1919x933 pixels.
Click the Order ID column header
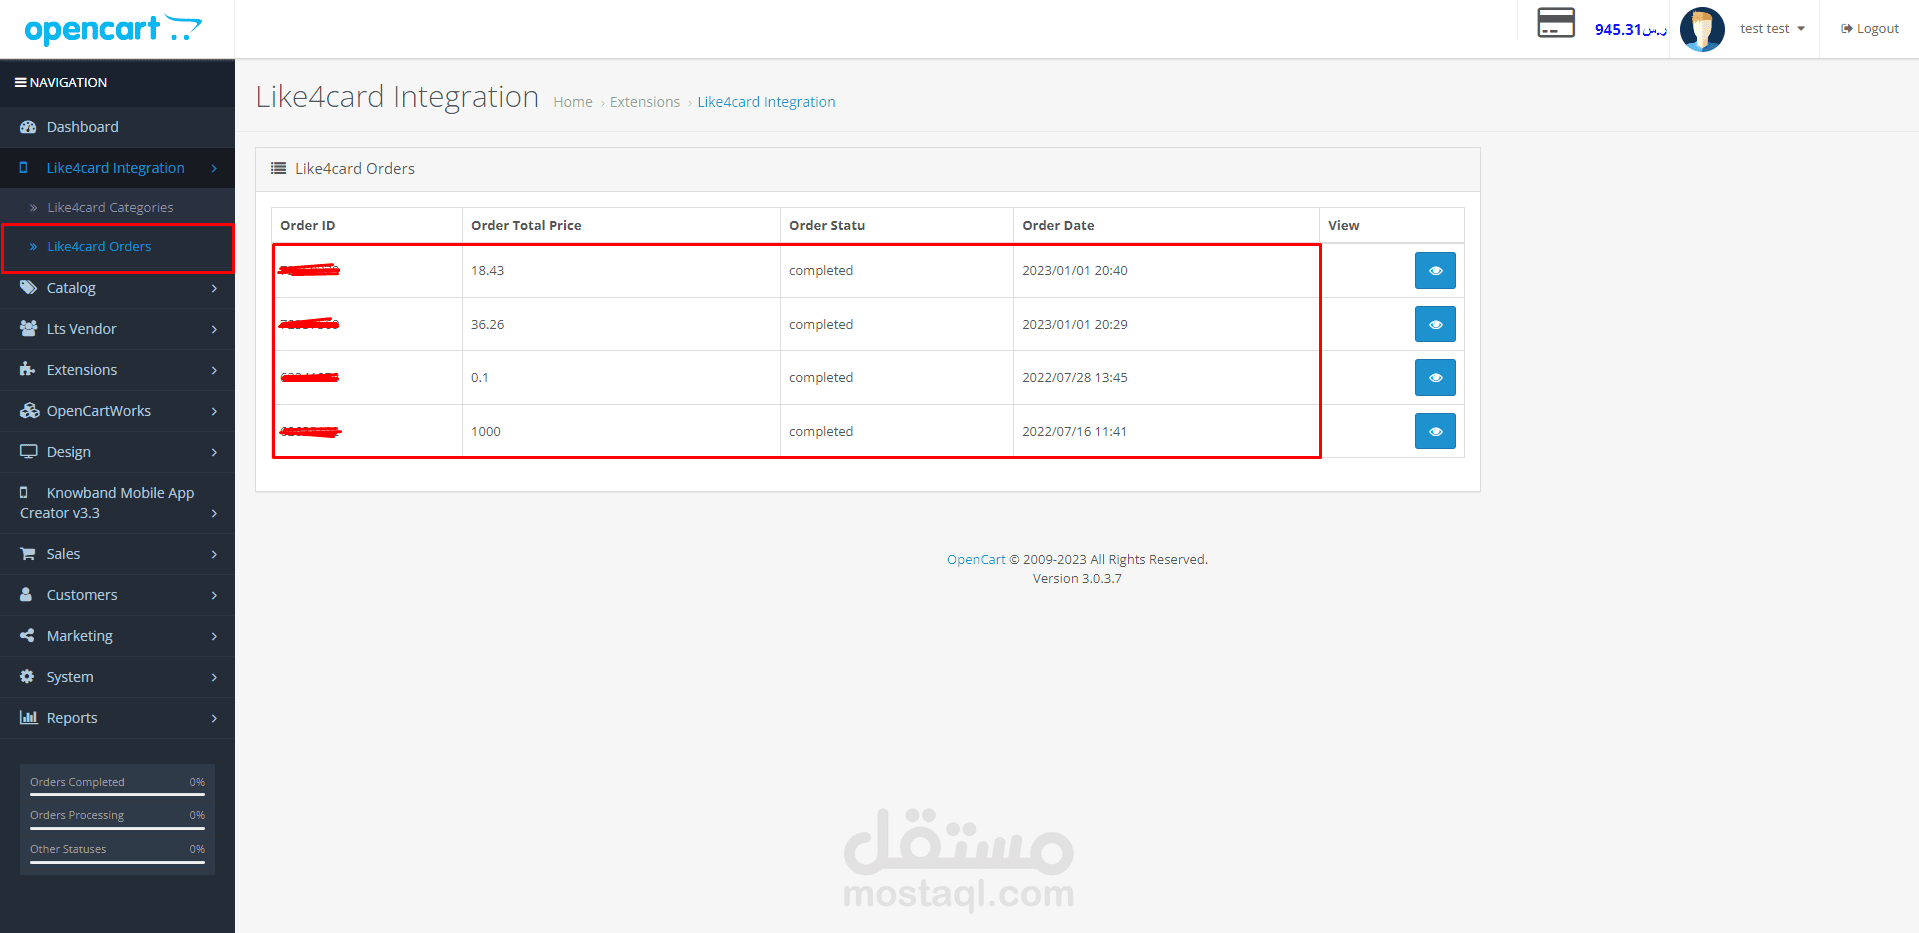pyautogui.click(x=308, y=226)
